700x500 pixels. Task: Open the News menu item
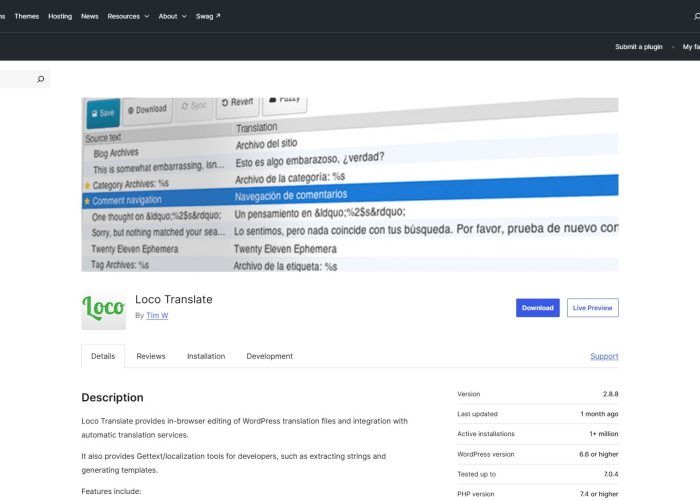click(x=90, y=16)
